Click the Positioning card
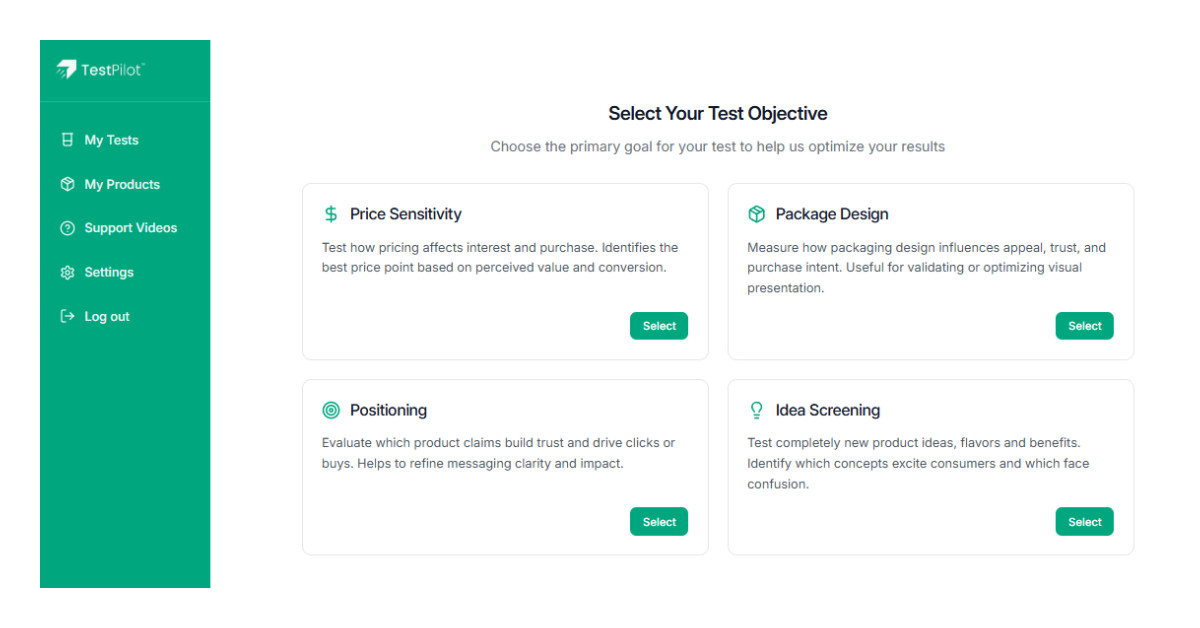The width and height of the screenshot is (1200, 628). pyautogui.click(x=504, y=465)
